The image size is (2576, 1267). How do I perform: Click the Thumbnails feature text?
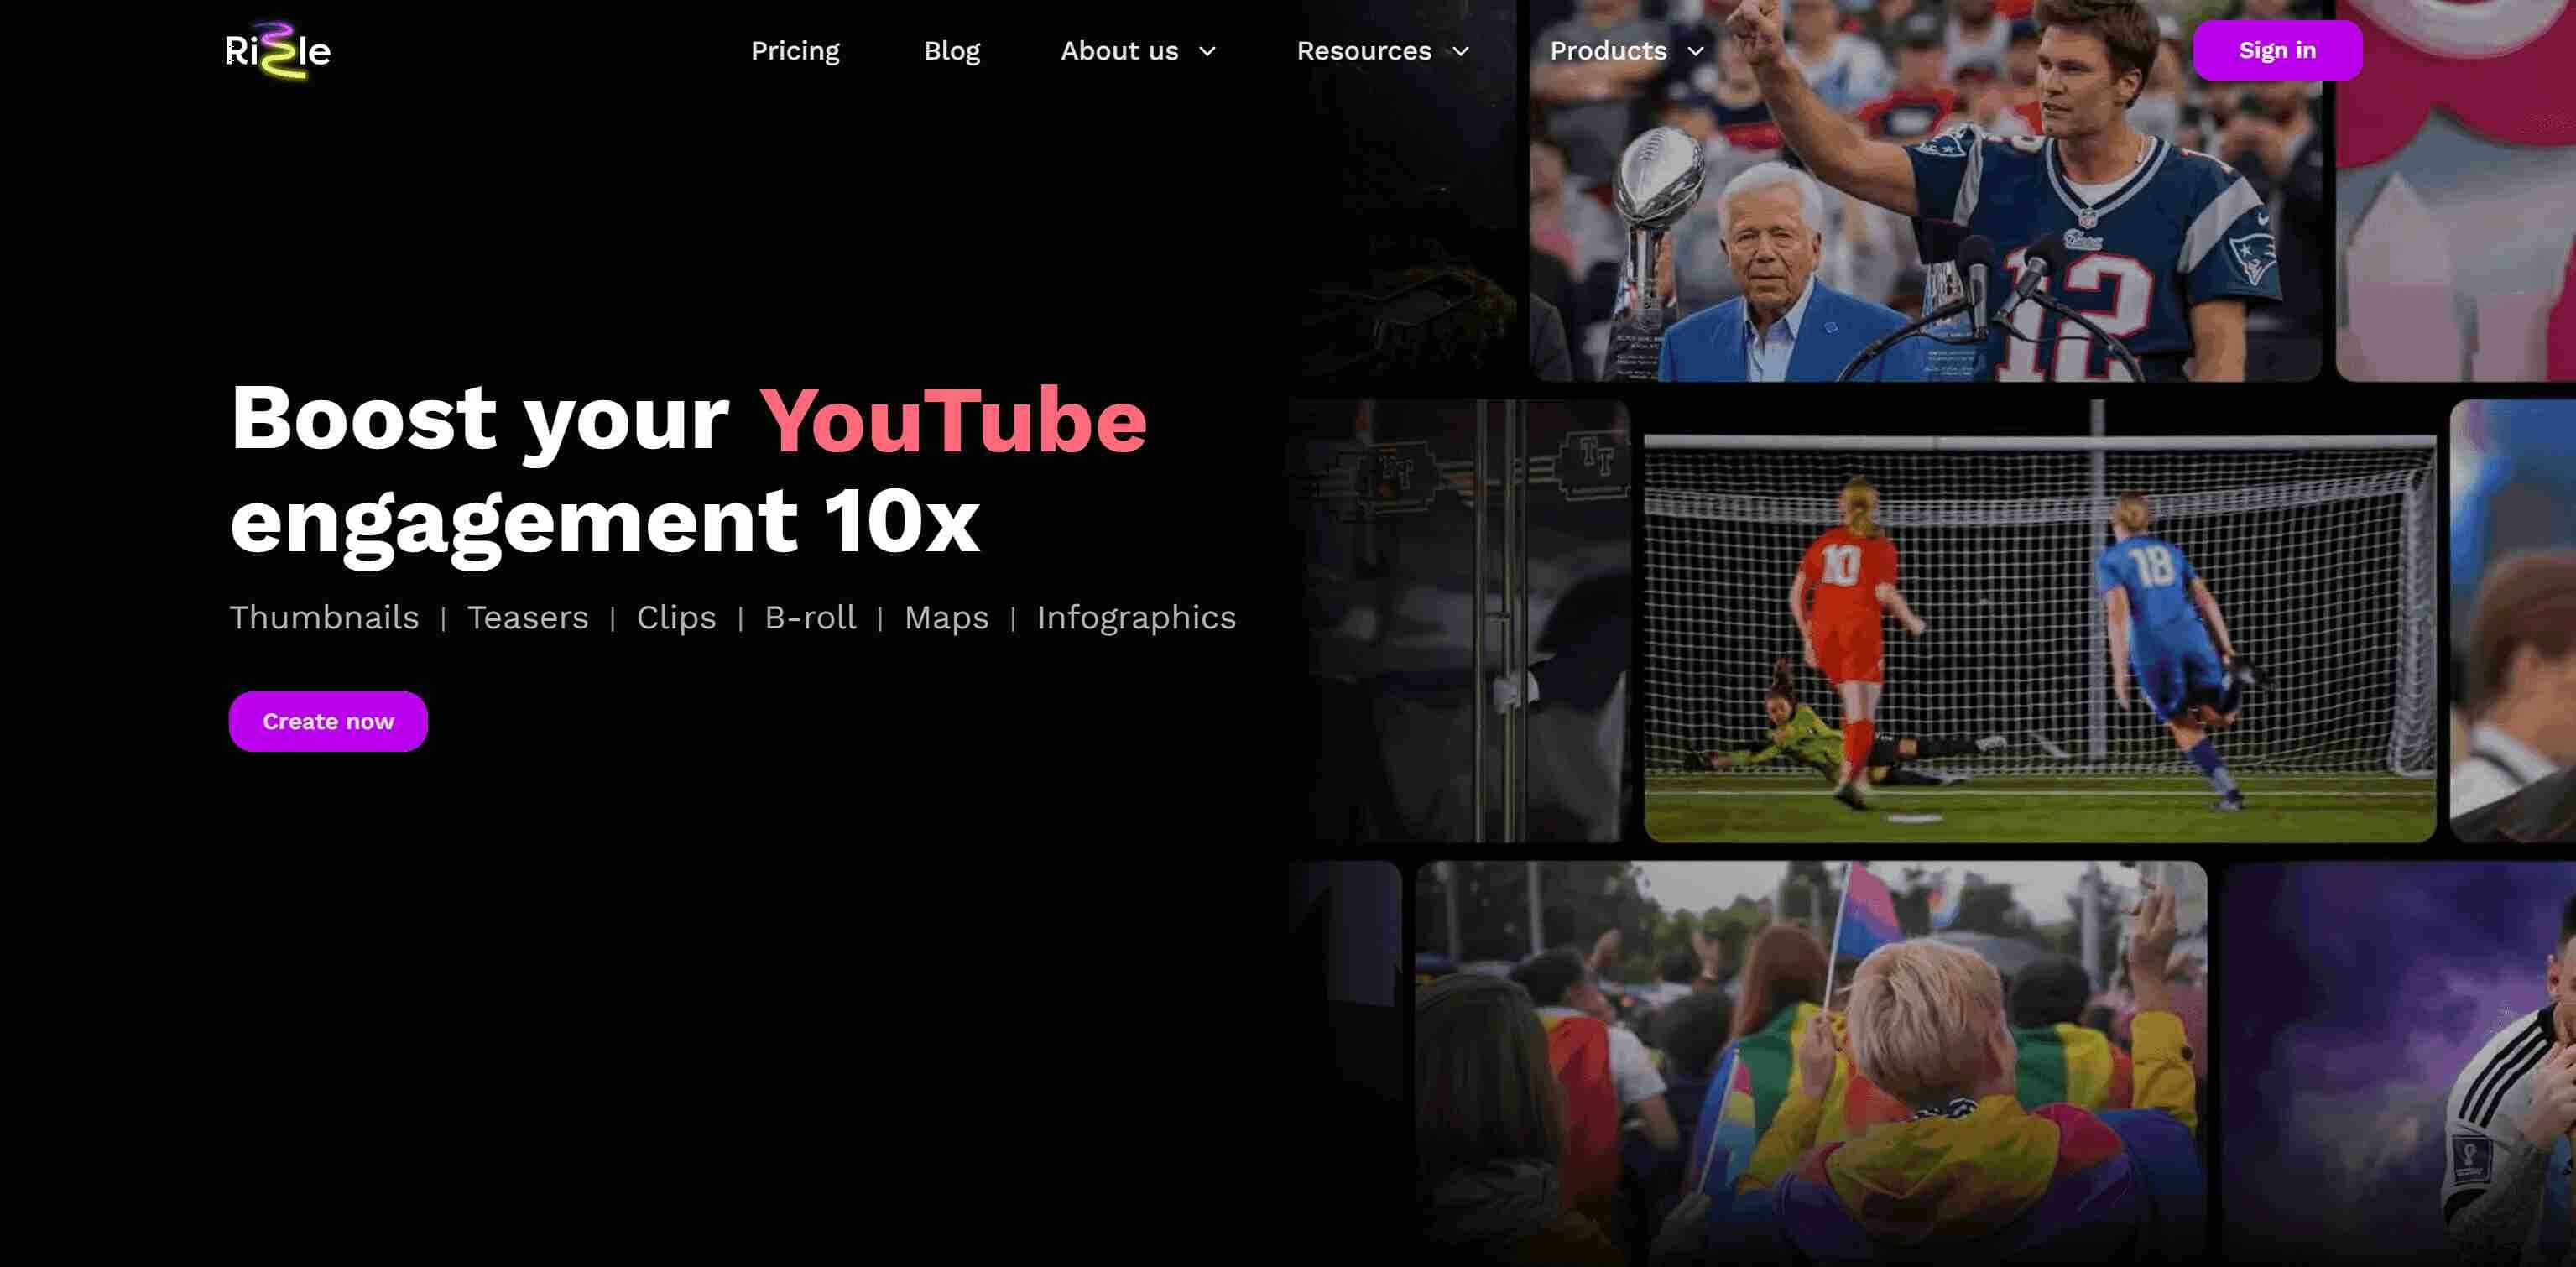pos(324,617)
